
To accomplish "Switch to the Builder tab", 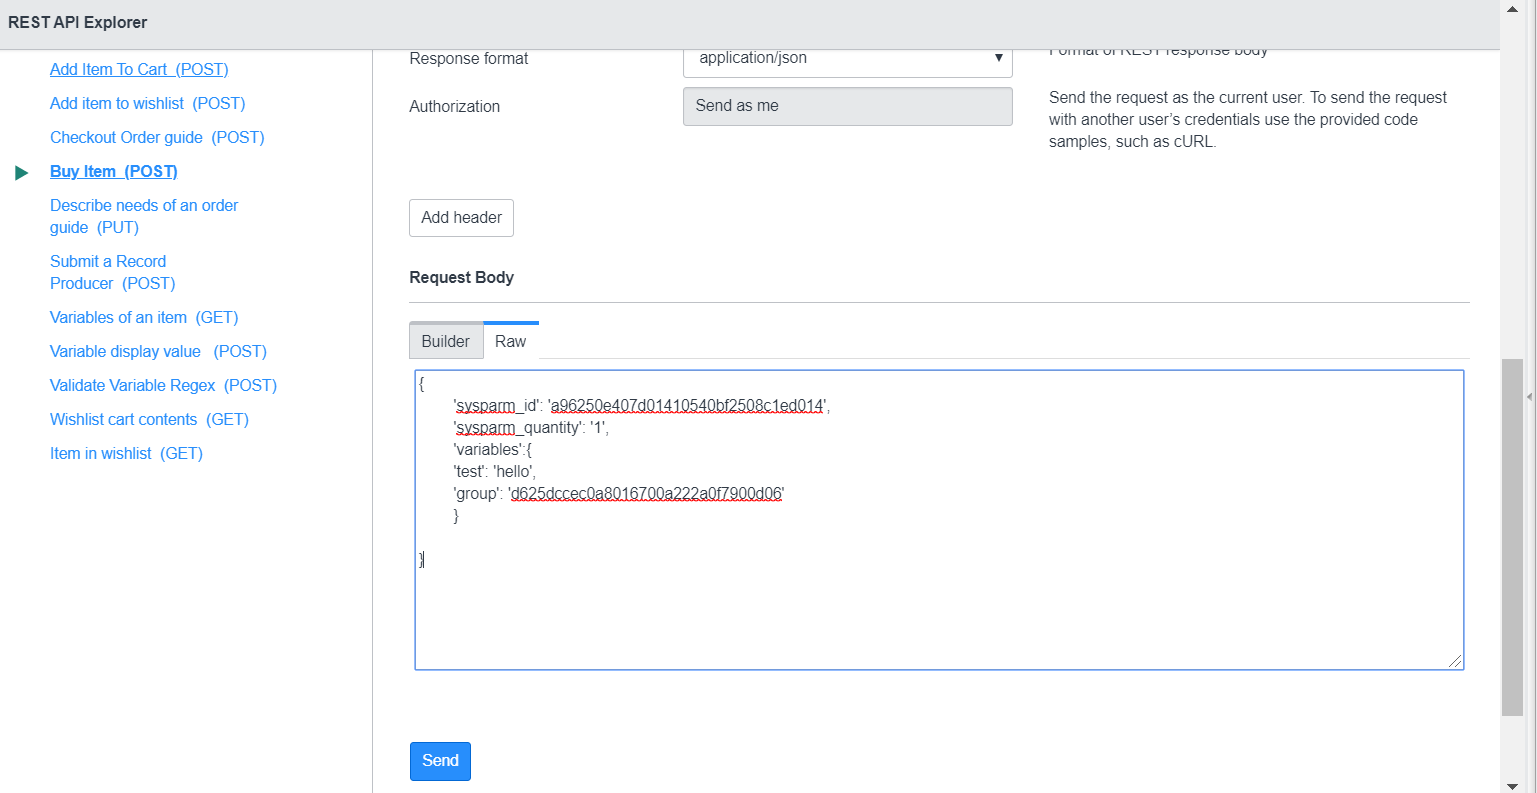I will [446, 340].
